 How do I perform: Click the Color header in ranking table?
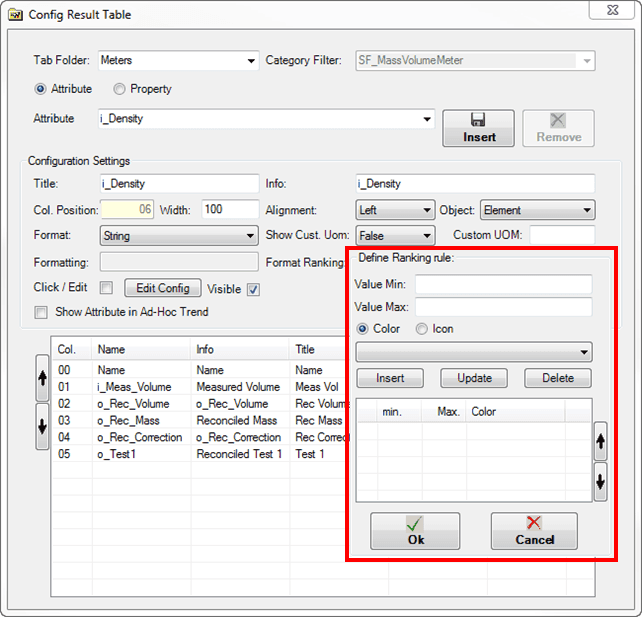pyautogui.click(x=515, y=411)
